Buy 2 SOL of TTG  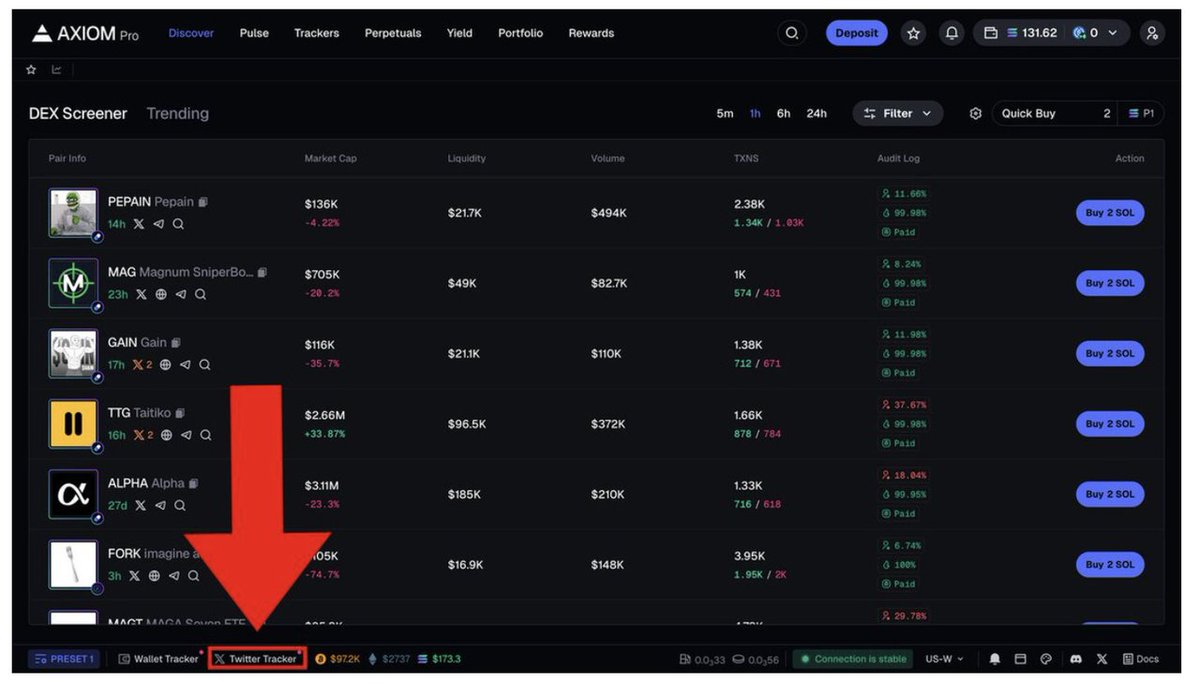pos(1110,424)
